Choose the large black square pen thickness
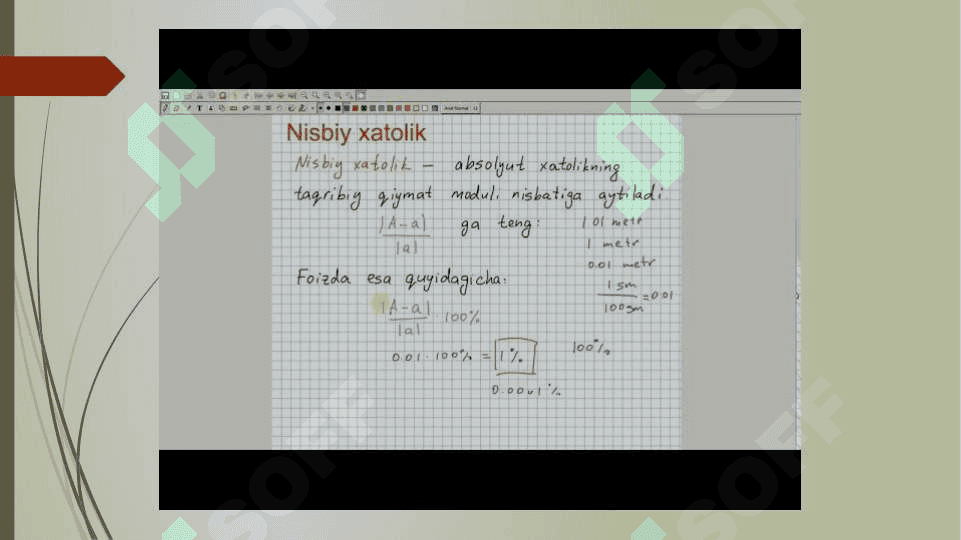The width and height of the screenshot is (961, 540). pyautogui.click(x=338, y=108)
